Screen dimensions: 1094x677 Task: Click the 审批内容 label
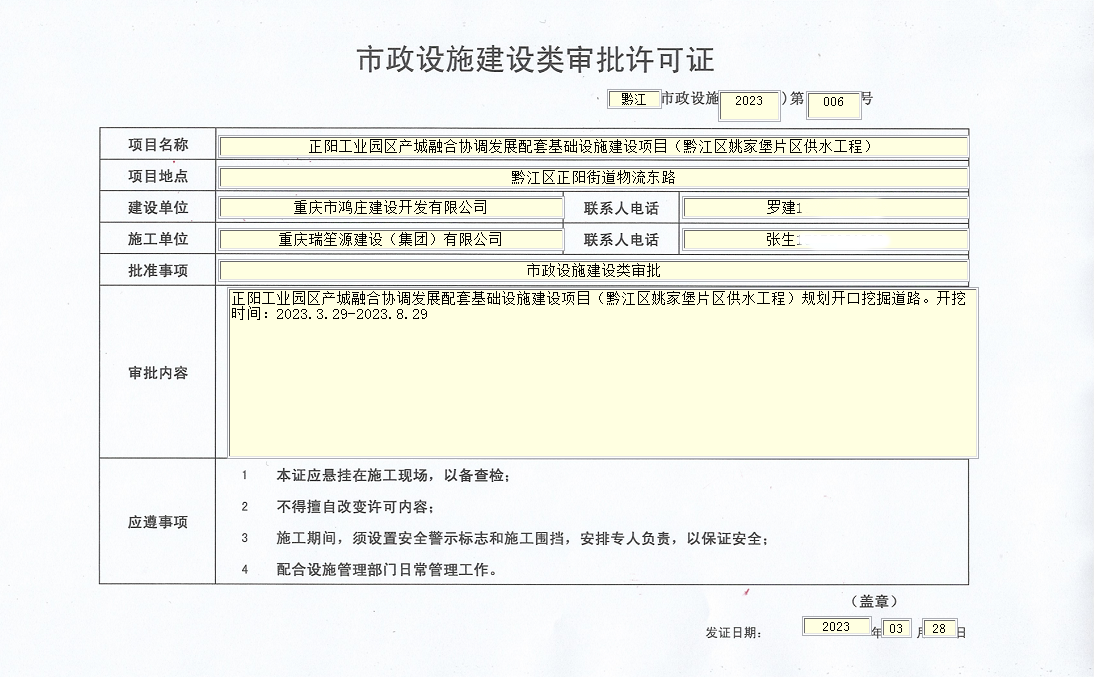click(x=158, y=373)
